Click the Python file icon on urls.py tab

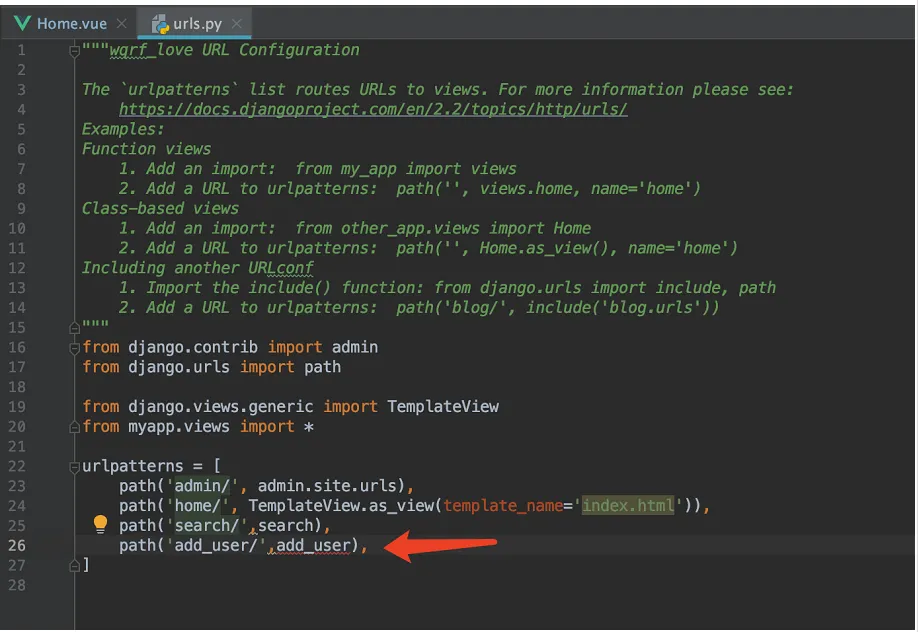[160, 24]
